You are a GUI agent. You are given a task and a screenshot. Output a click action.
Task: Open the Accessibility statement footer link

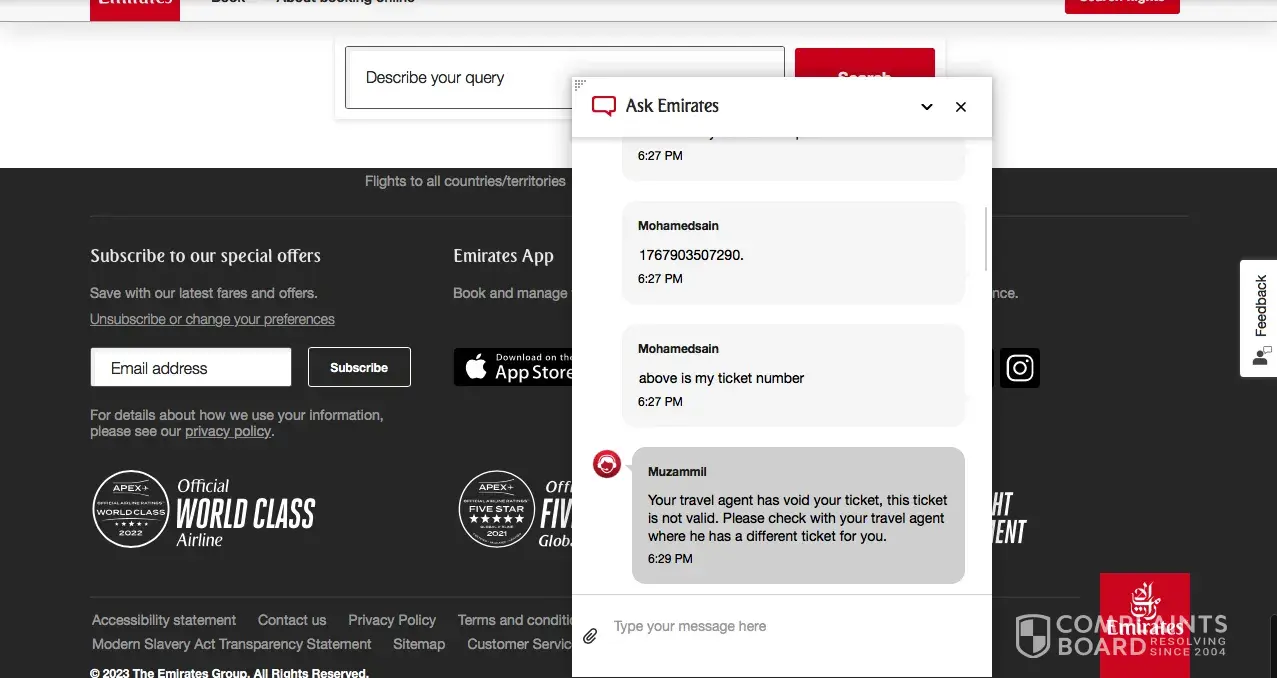(164, 620)
